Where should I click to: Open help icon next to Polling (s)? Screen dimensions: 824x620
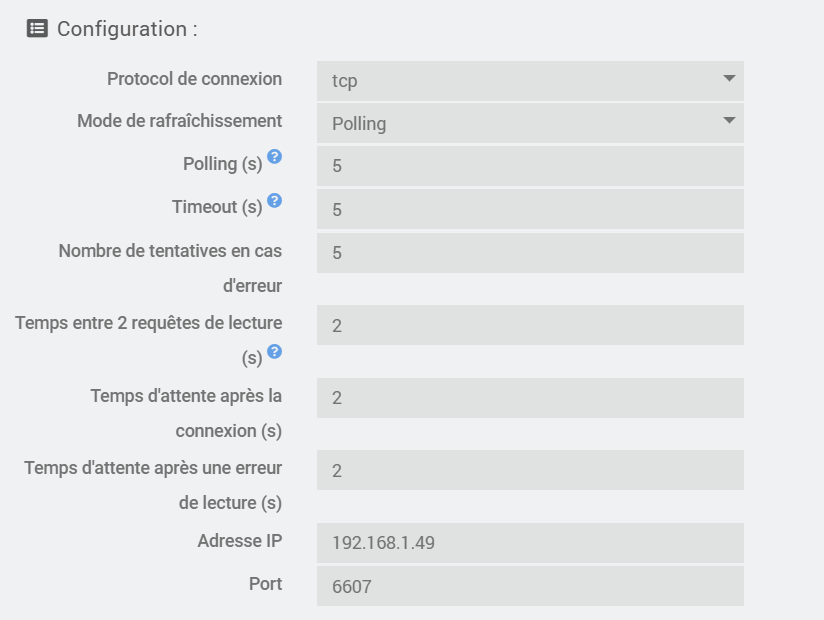coord(274,157)
